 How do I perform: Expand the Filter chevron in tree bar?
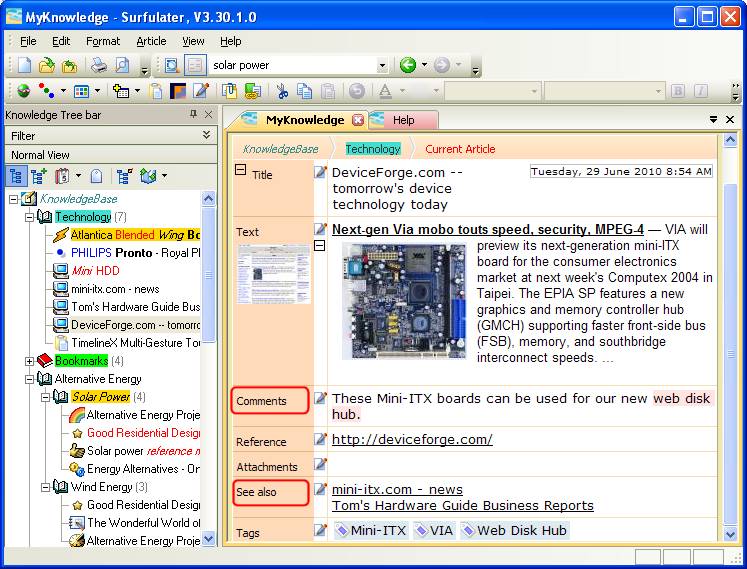[x=206, y=135]
